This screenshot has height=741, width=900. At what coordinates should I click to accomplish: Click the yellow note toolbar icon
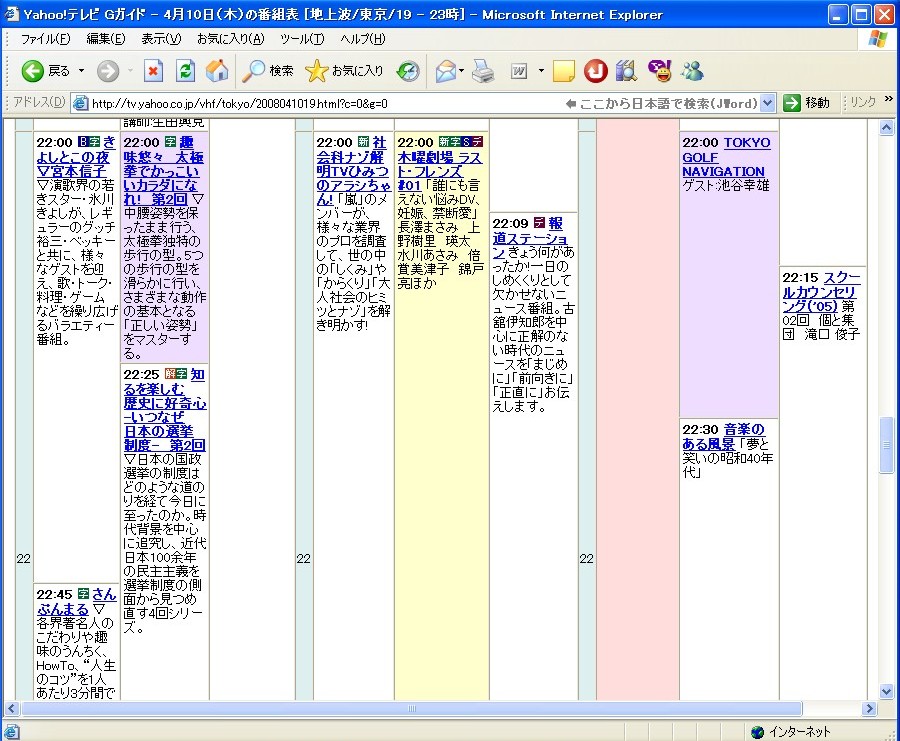pyautogui.click(x=564, y=71)
